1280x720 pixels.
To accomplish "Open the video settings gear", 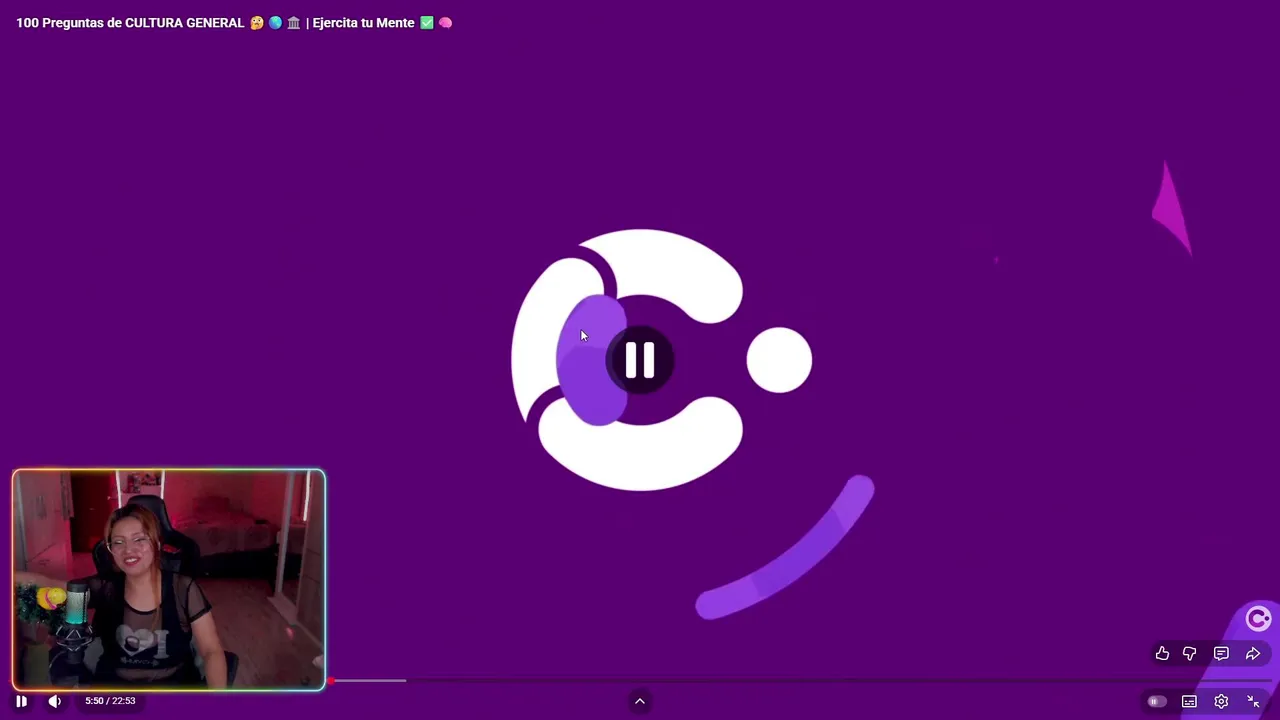I will tap(1221, 702).
